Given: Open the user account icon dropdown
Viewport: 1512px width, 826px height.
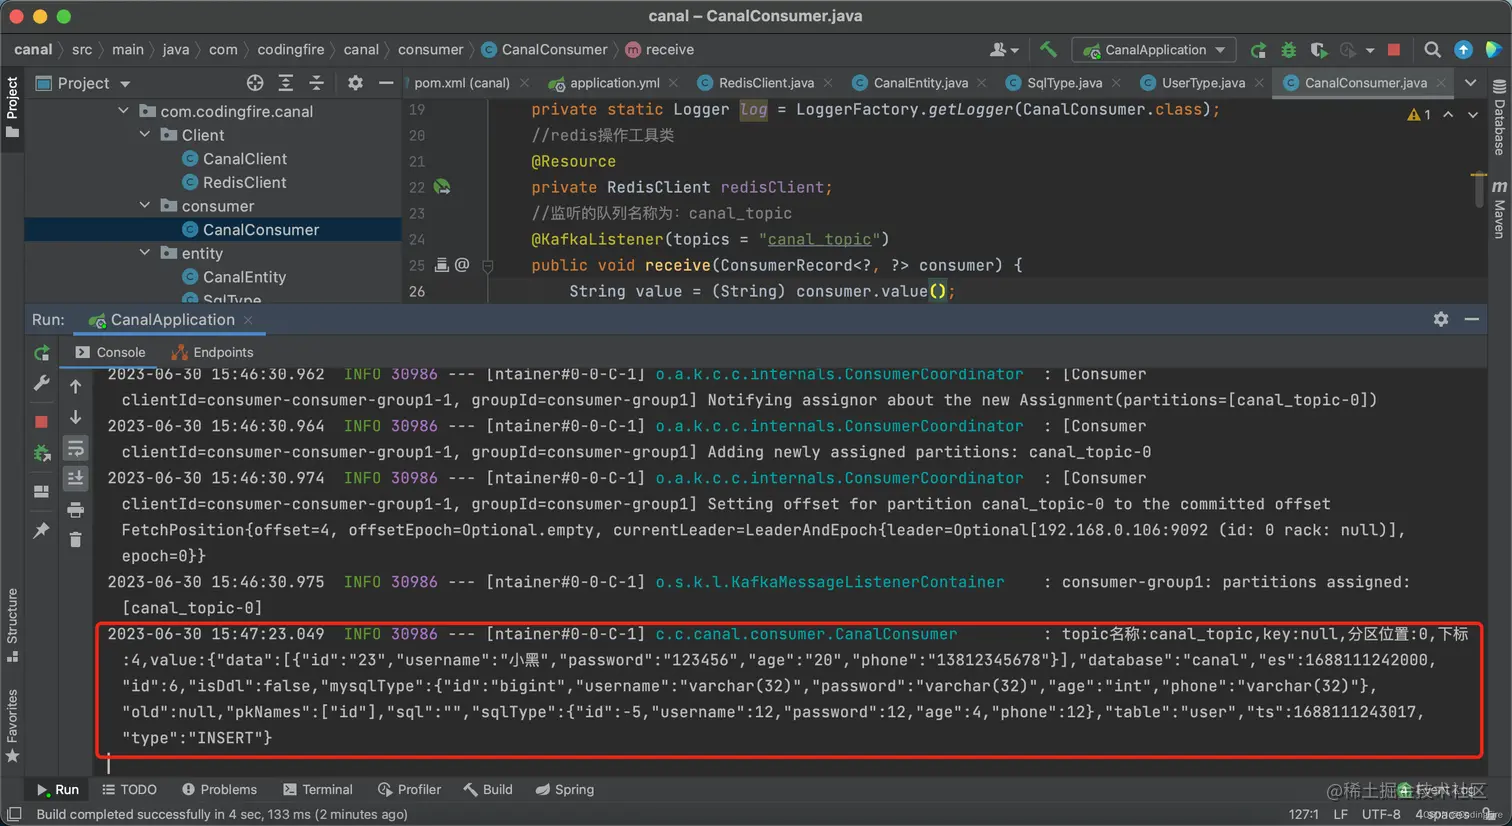Looking at the screenshot, I should 1003,50.
